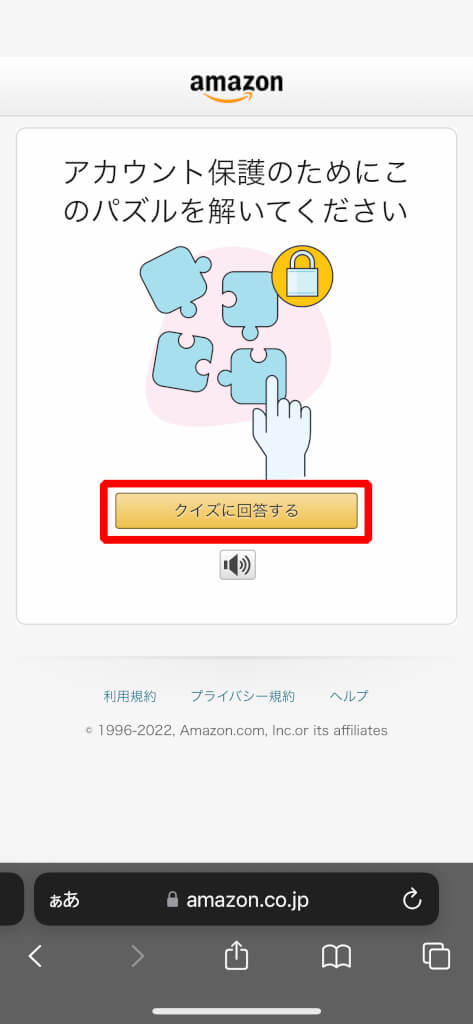
Task: Open the プライバシー規約 link
Action: pyautogui.click(x=242, y=696)
